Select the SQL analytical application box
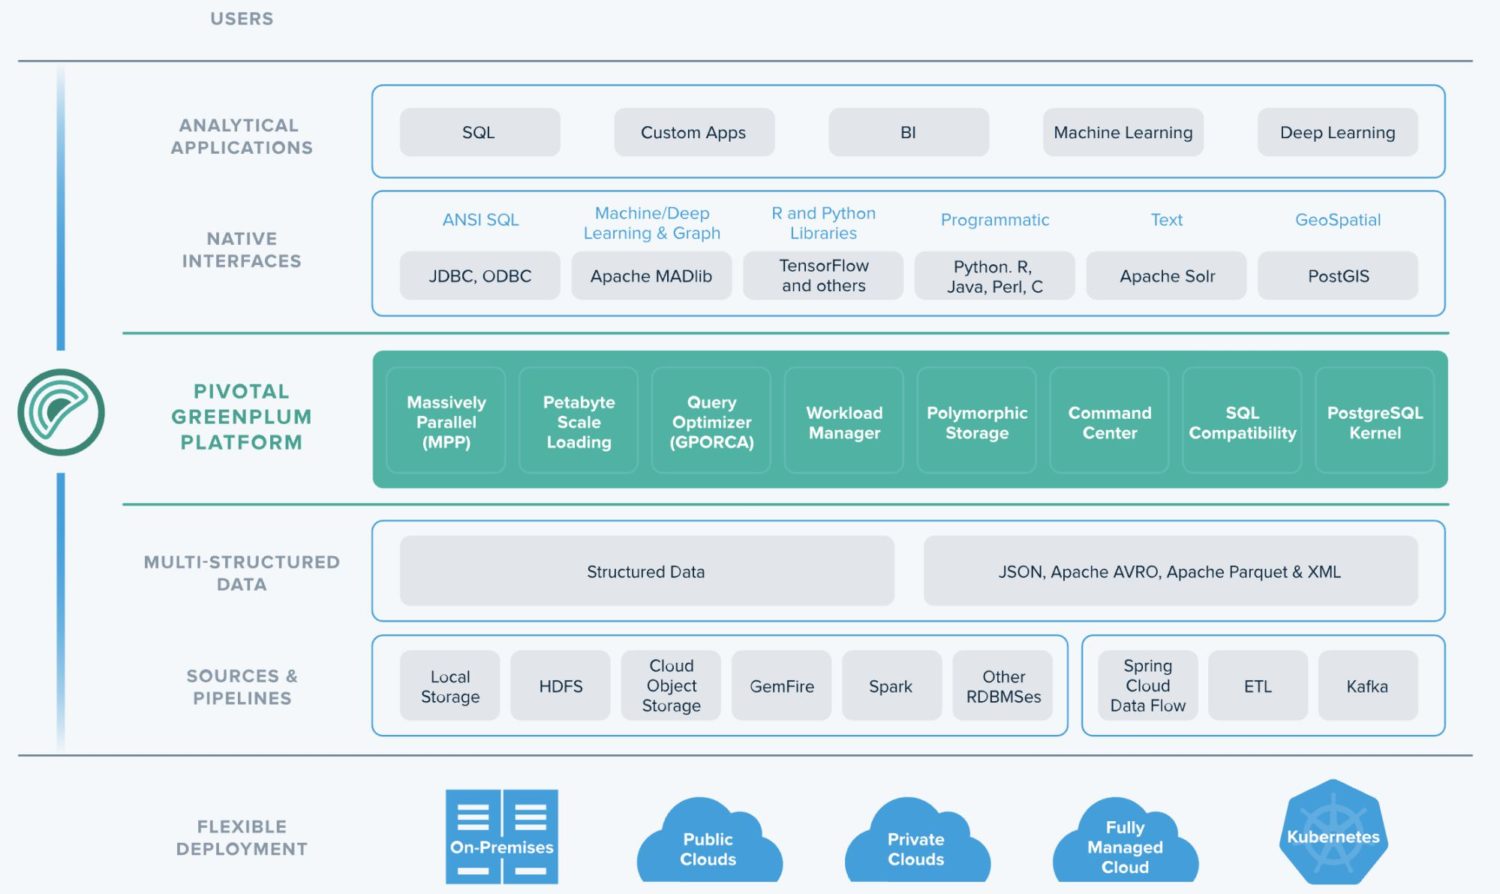Viewport: 1500px width, 894px height. (x=479, y=131)
